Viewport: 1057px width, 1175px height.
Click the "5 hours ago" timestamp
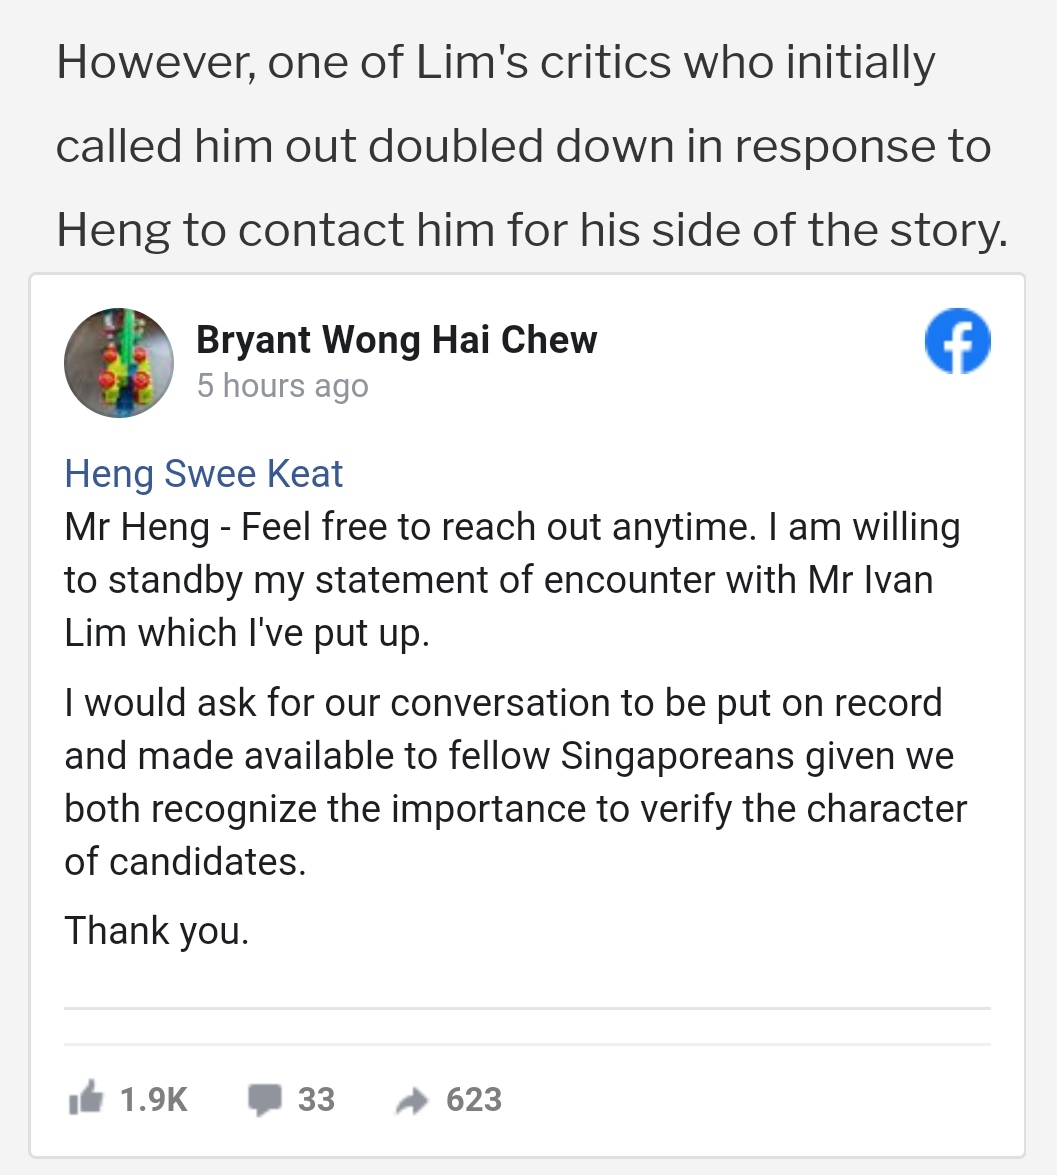pos(282,386)
